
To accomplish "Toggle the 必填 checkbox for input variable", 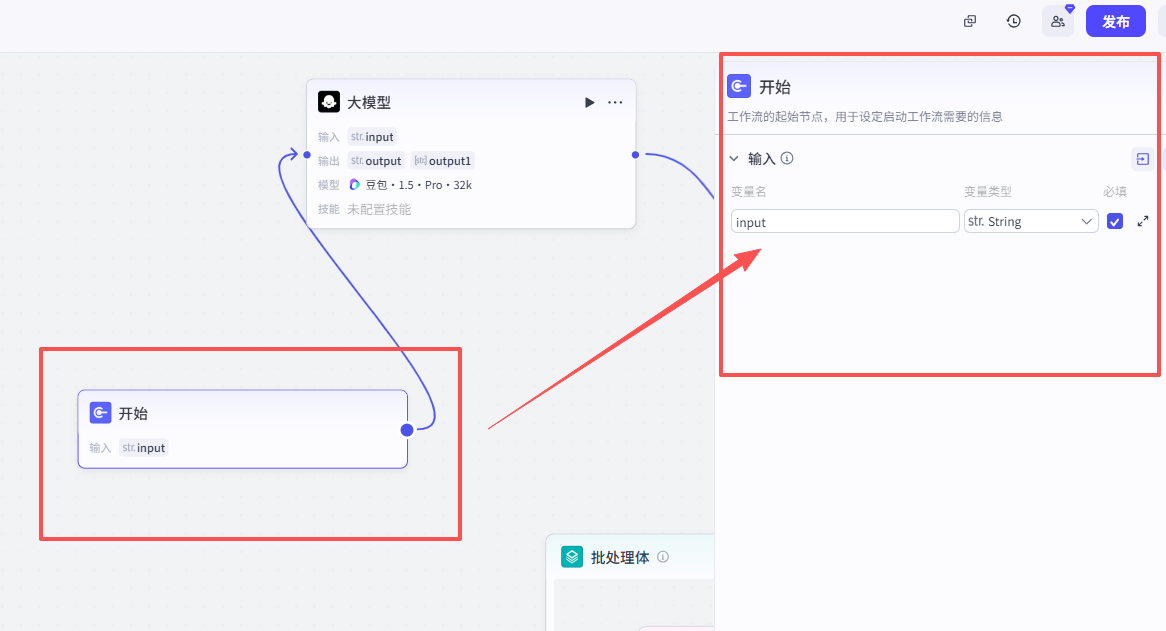I will click(x=1115, y=221).
